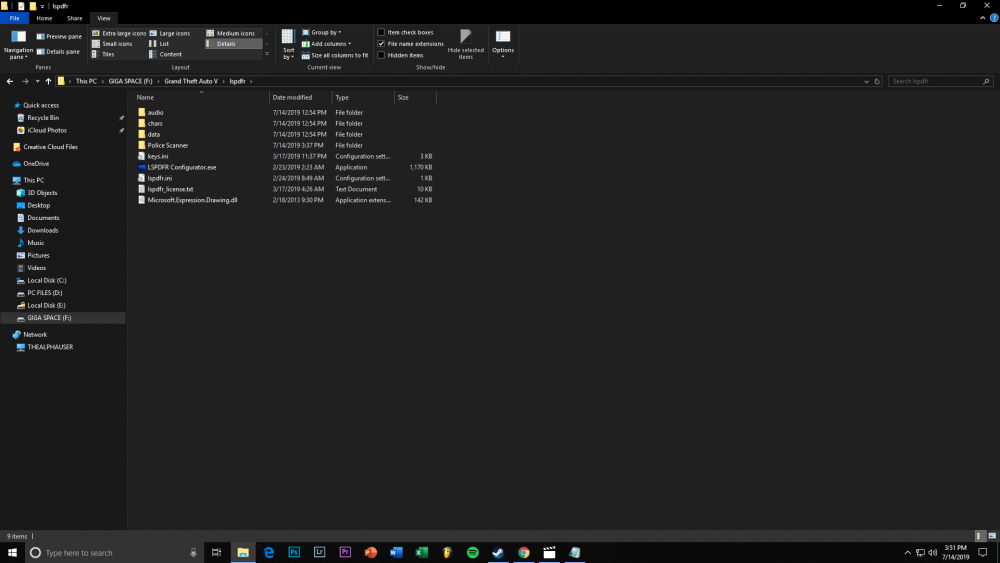The width and height of the screenshot is (1000, 563).
Task: Open Spotify from the taskbar
Action: (473, 552)
